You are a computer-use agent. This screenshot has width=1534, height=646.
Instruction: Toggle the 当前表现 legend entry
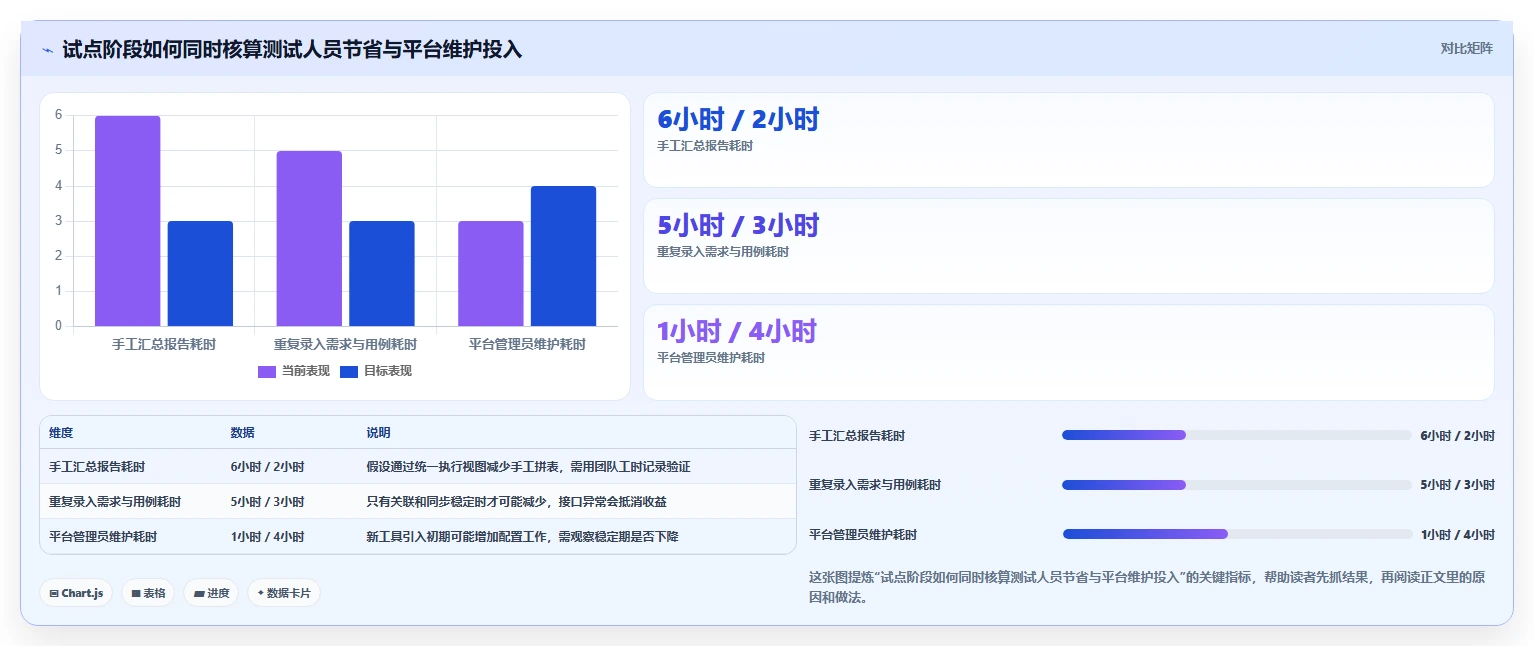pos(294,371)
